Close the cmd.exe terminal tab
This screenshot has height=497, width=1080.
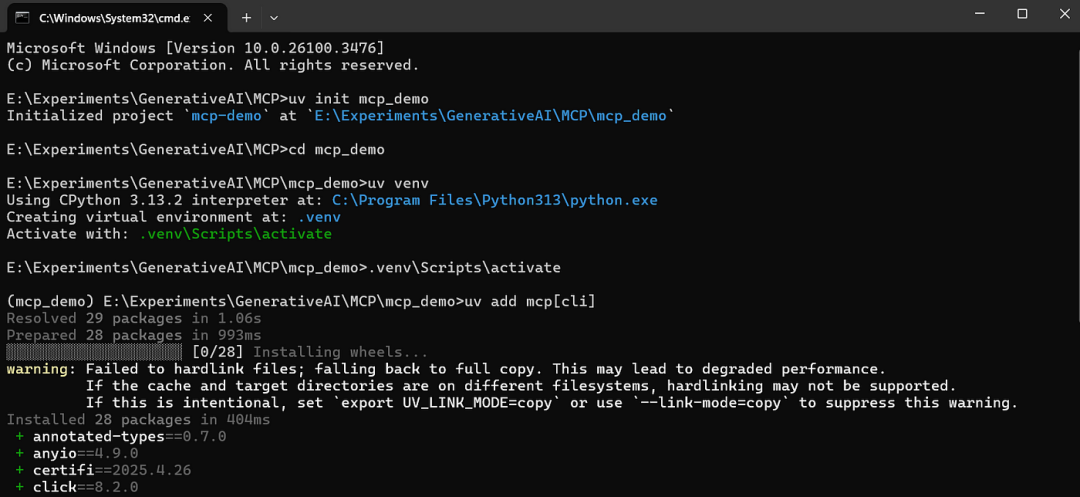211,17
